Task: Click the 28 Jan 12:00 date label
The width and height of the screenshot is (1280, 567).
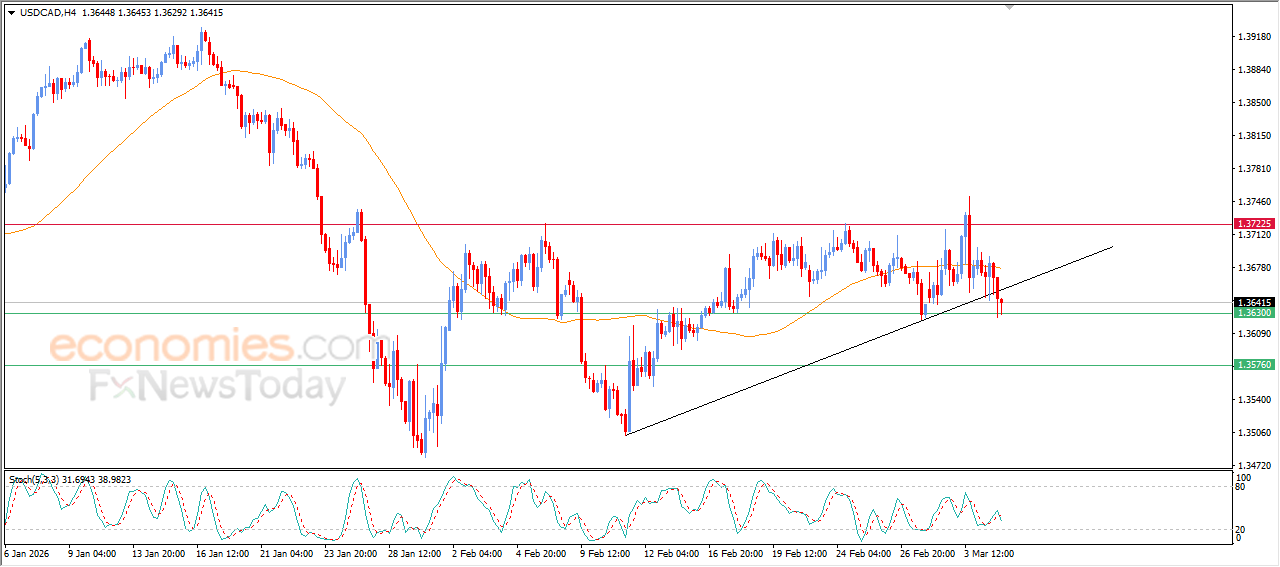Action: [414, 552]
